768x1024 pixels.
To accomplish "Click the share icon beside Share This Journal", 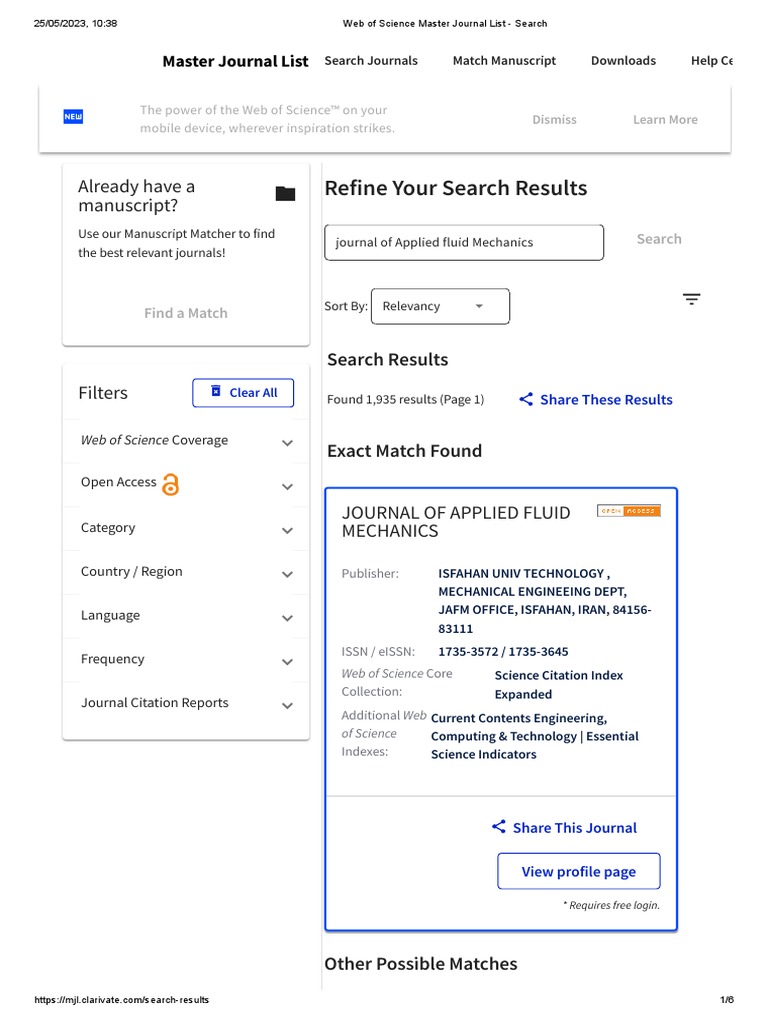I will point(499,827).
